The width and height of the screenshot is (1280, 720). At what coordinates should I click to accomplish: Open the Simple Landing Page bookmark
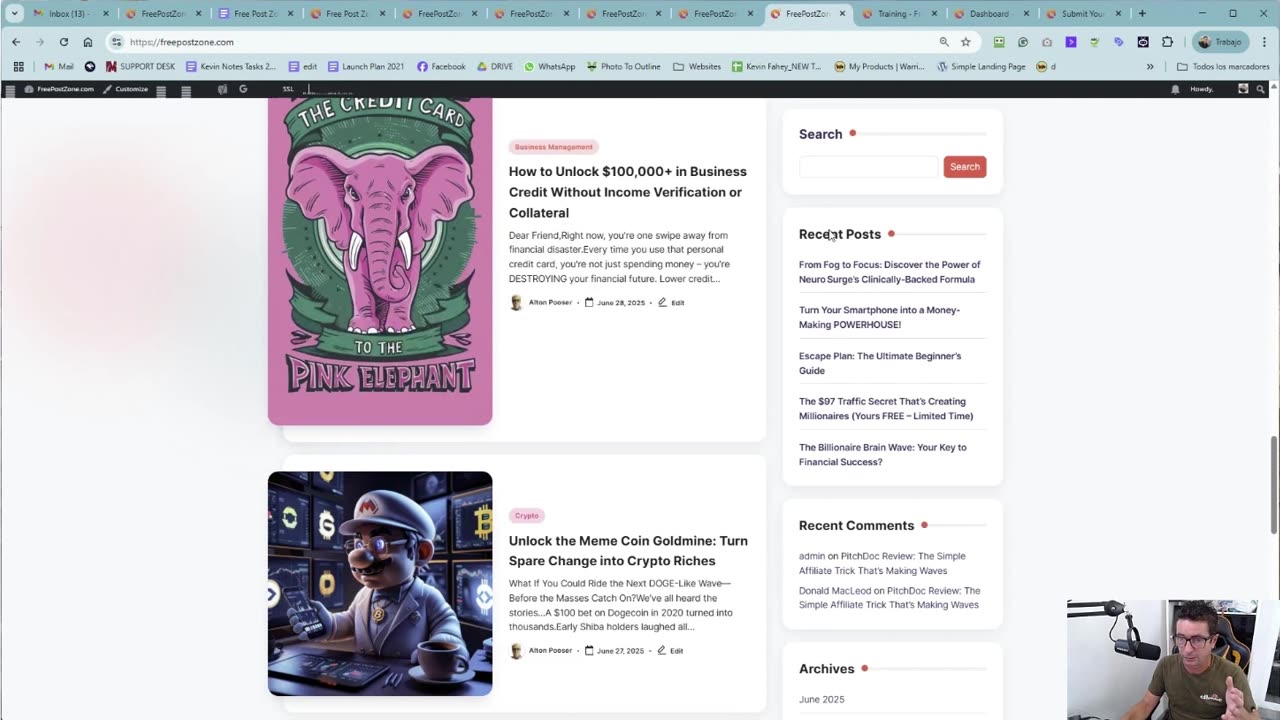coord(981,66)
